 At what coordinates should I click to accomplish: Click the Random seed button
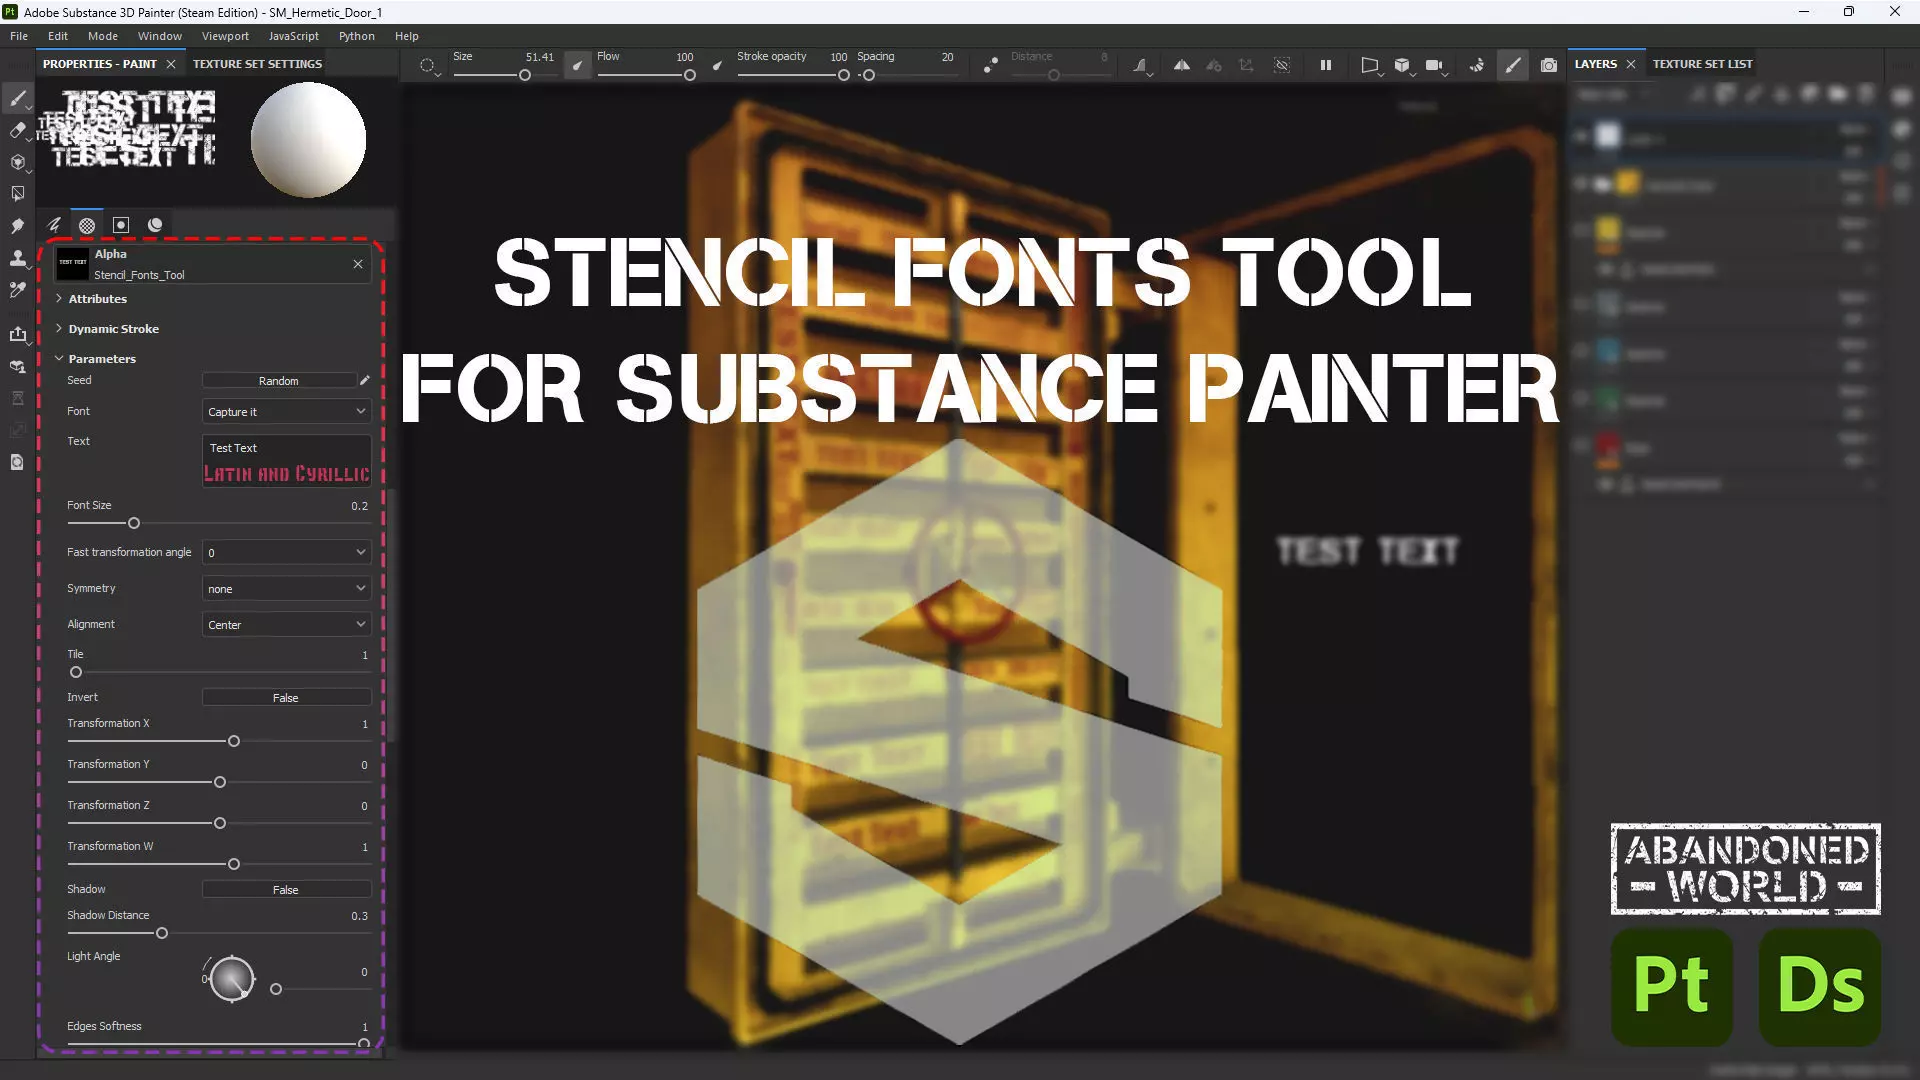tap(278, 380)
